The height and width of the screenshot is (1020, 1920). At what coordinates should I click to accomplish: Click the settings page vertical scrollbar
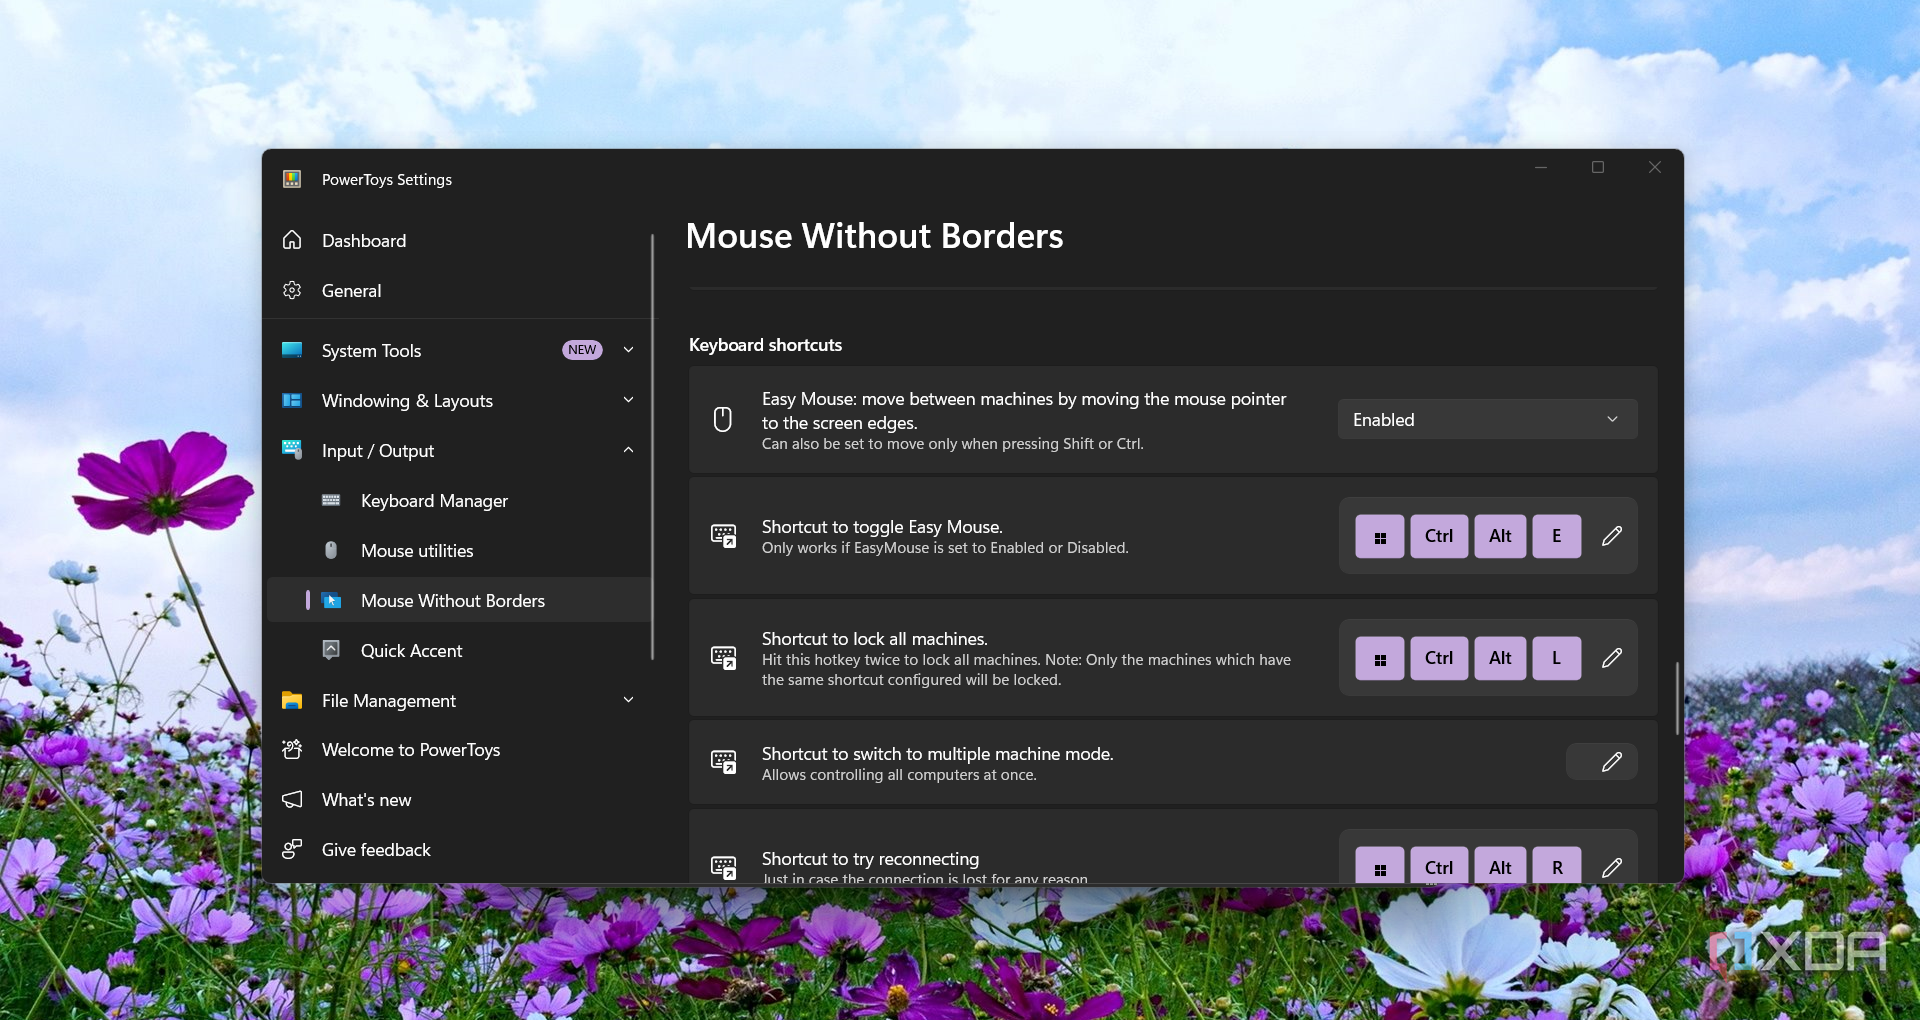pyautogui.click(x=1677, y=698)
